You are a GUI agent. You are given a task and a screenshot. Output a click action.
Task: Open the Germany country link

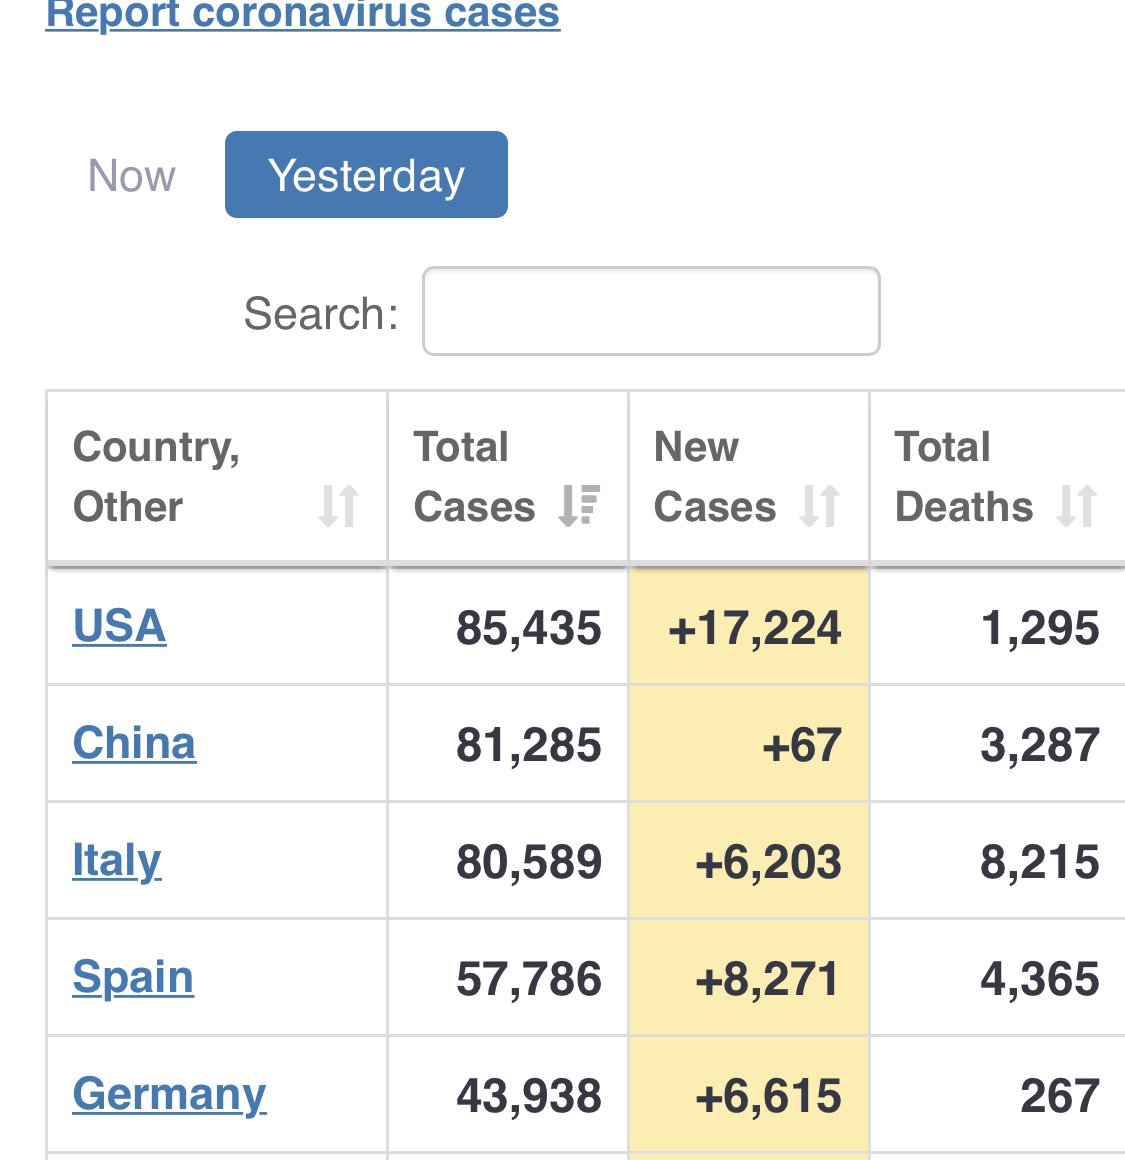(169, 1094)
